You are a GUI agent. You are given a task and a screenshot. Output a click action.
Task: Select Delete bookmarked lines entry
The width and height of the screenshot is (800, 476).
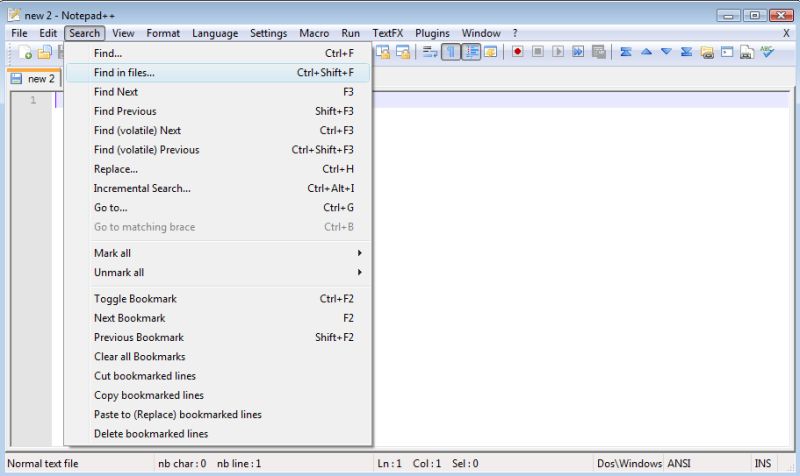(x=218, y=434)
